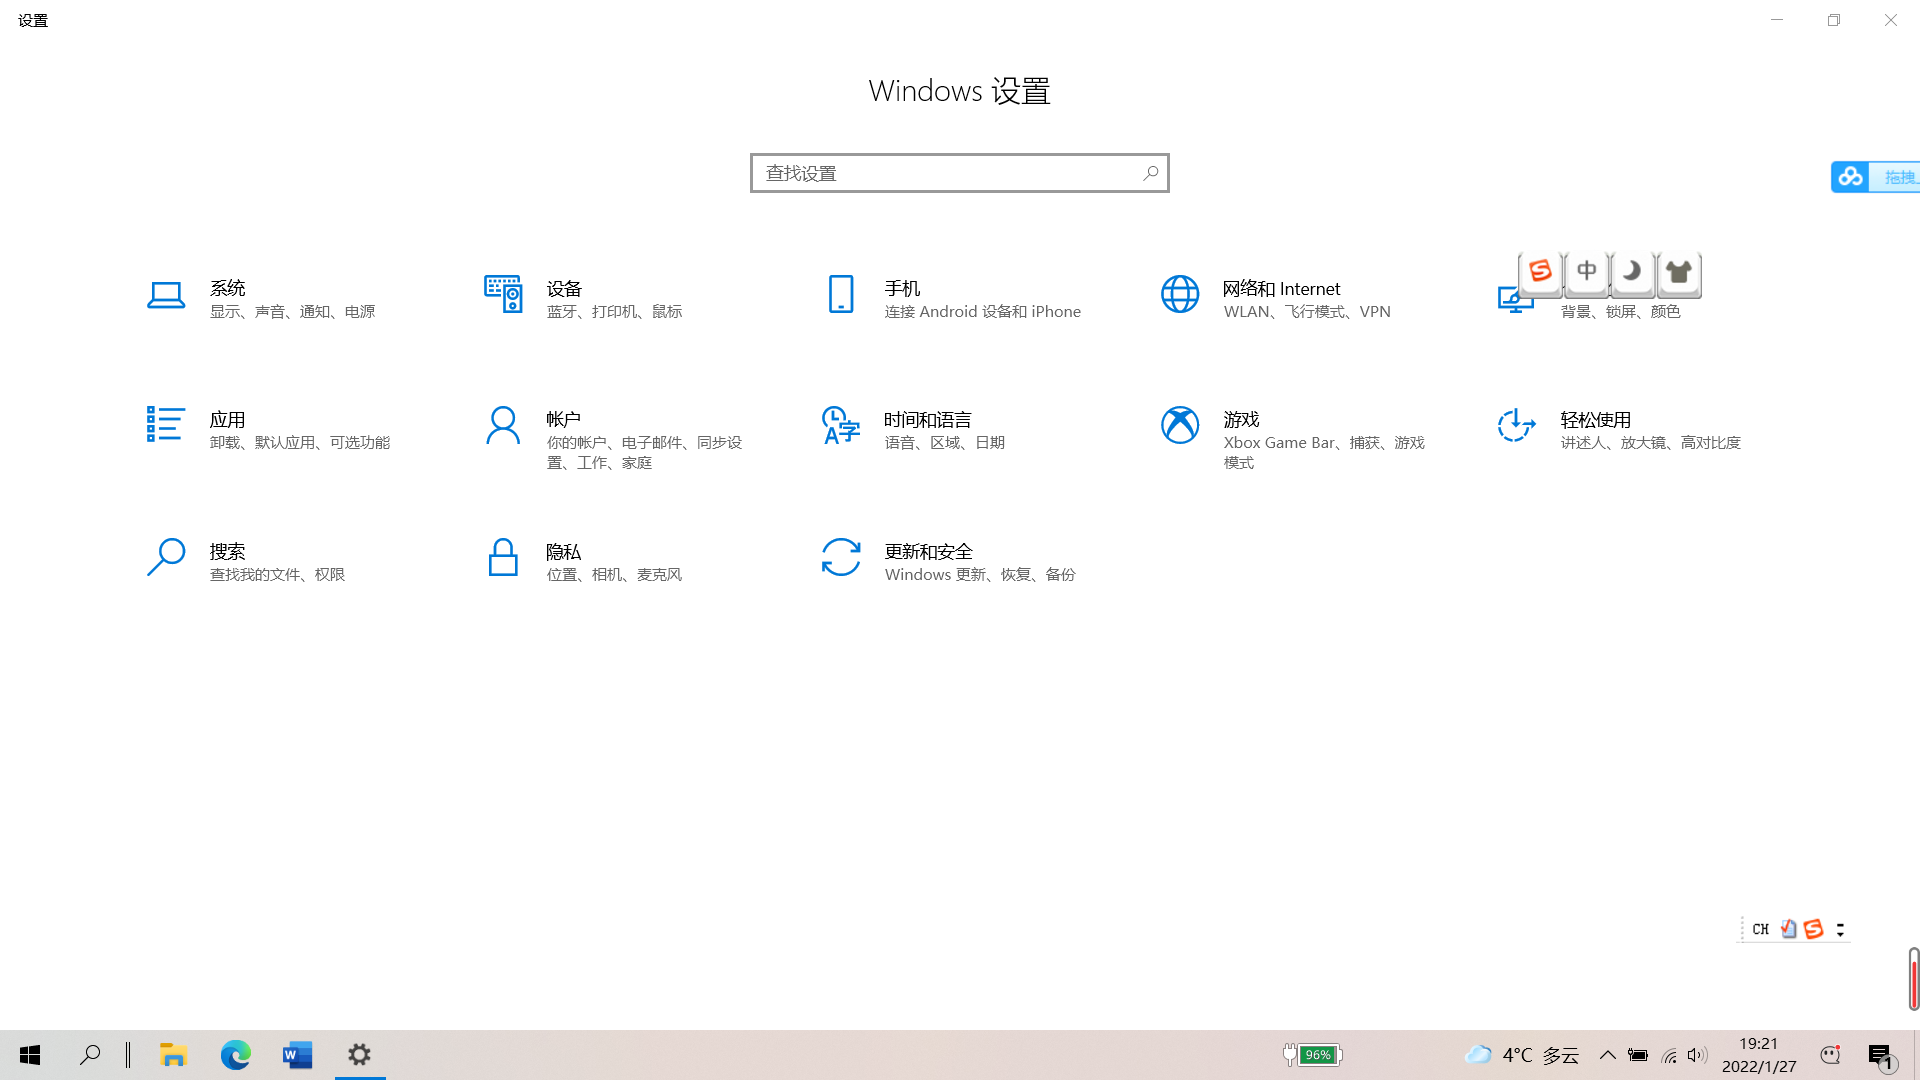The image size is (1920, 1080).
Task: Click 卸载、默认应用、可选功能 description
Action: pos(299,443)
